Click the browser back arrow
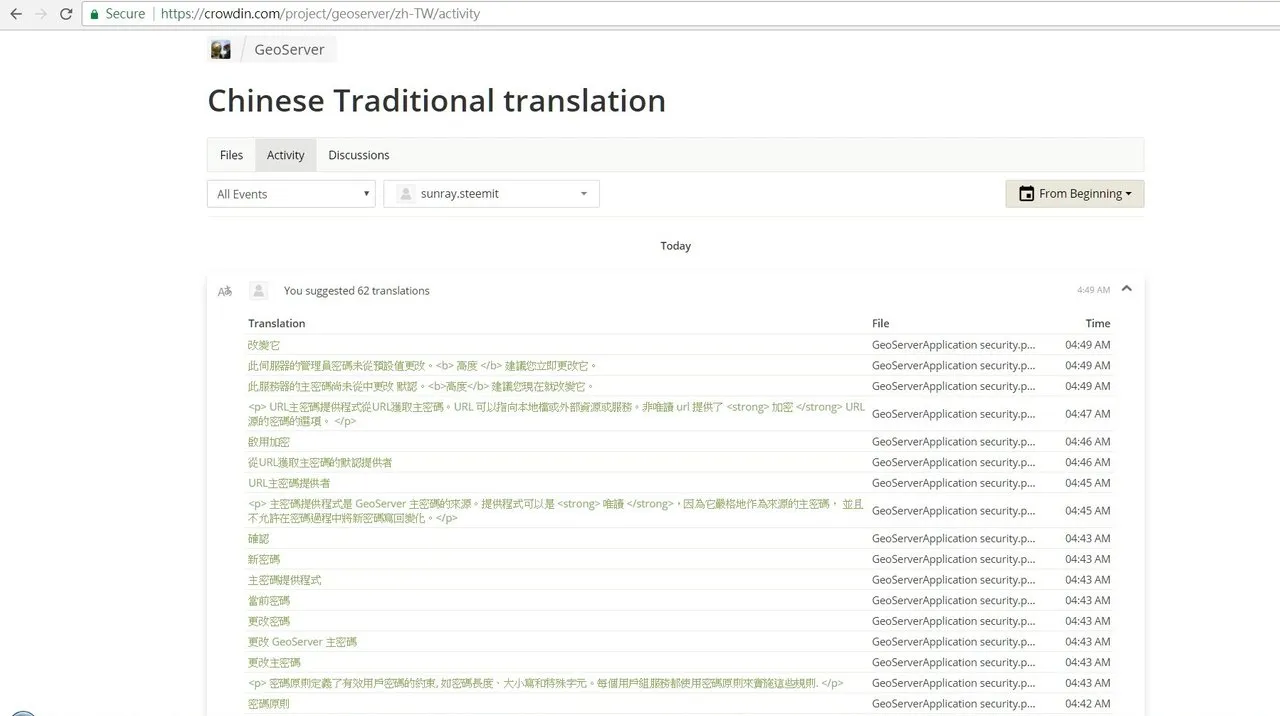The image size is (1280, 716). (15, 14)
